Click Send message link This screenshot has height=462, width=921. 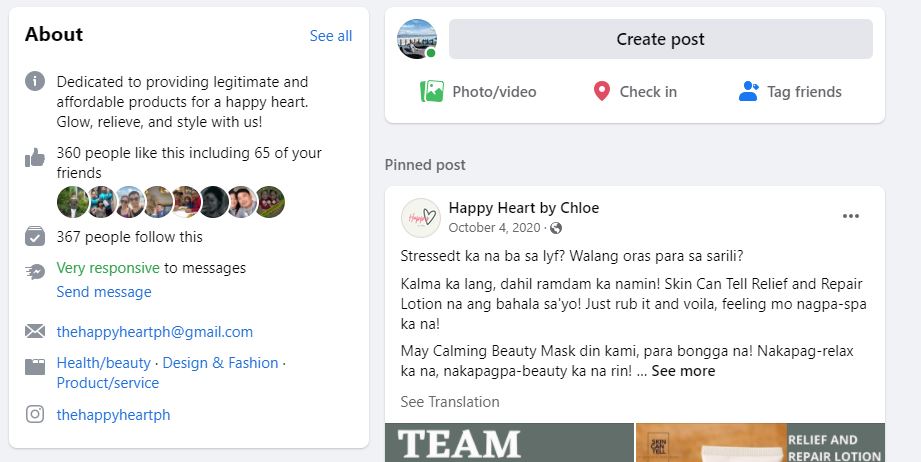point(104,292)
